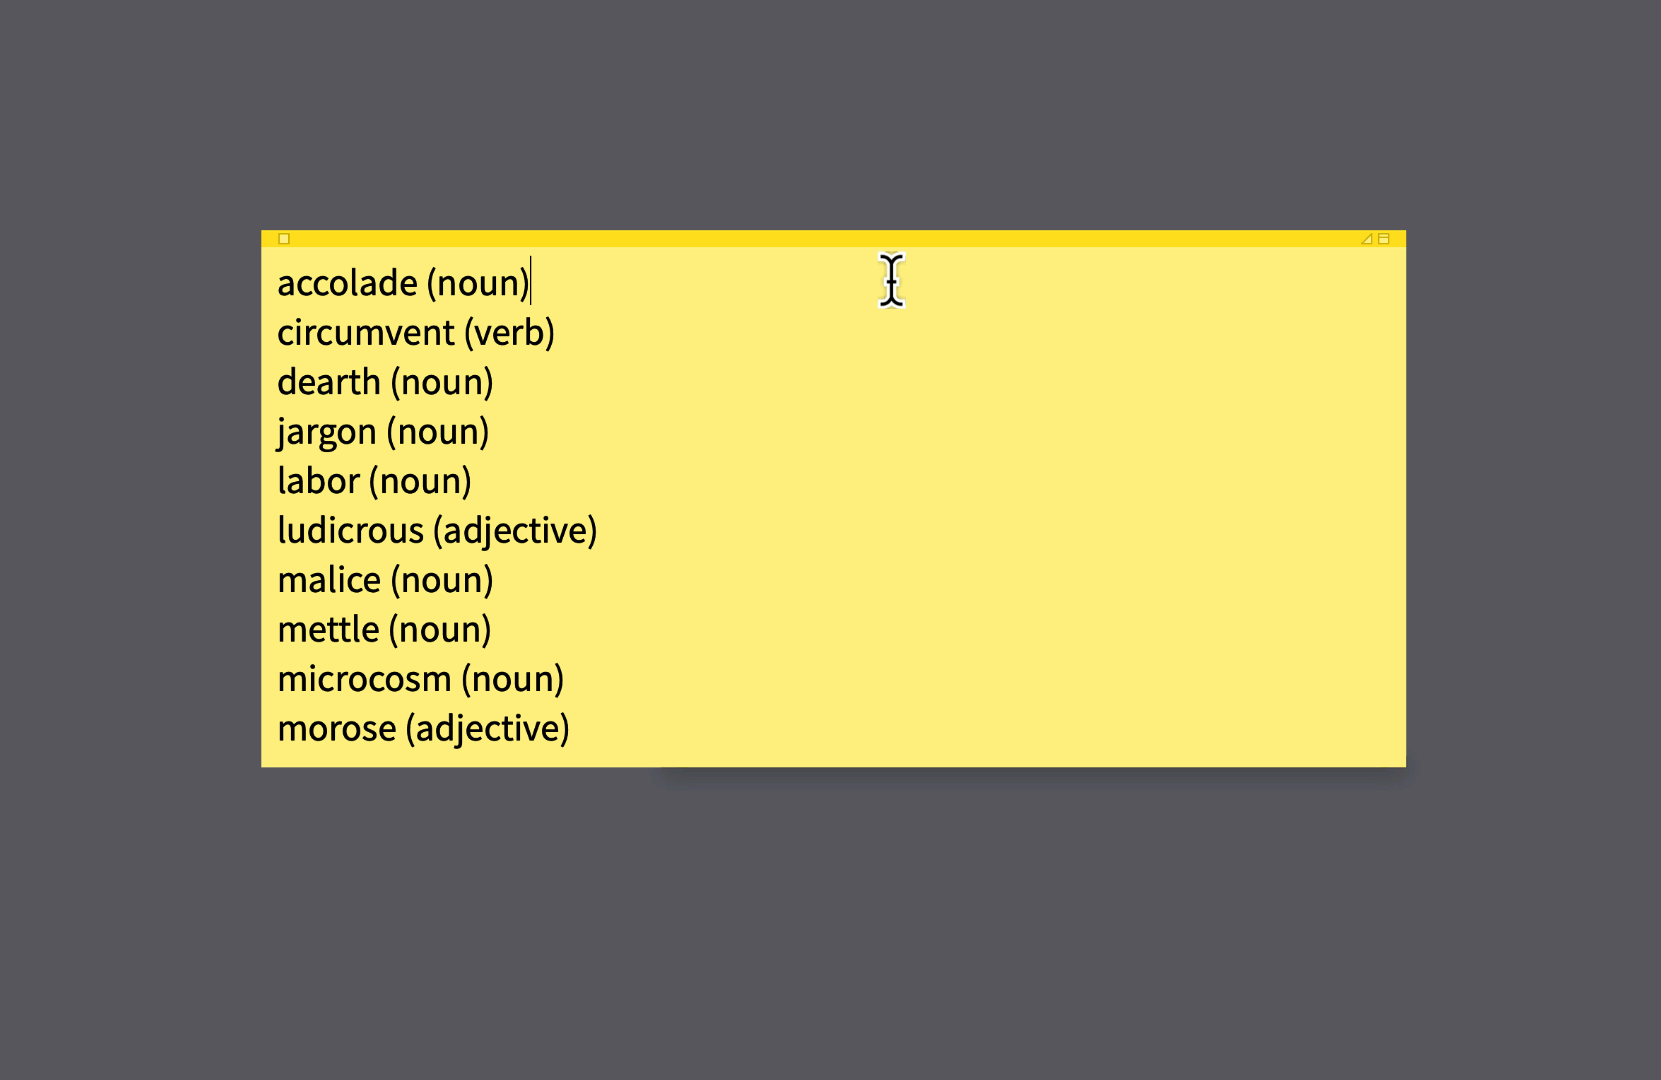Click on the word 'ludicrous'
1661x1080 pixels.
[351, 531]
